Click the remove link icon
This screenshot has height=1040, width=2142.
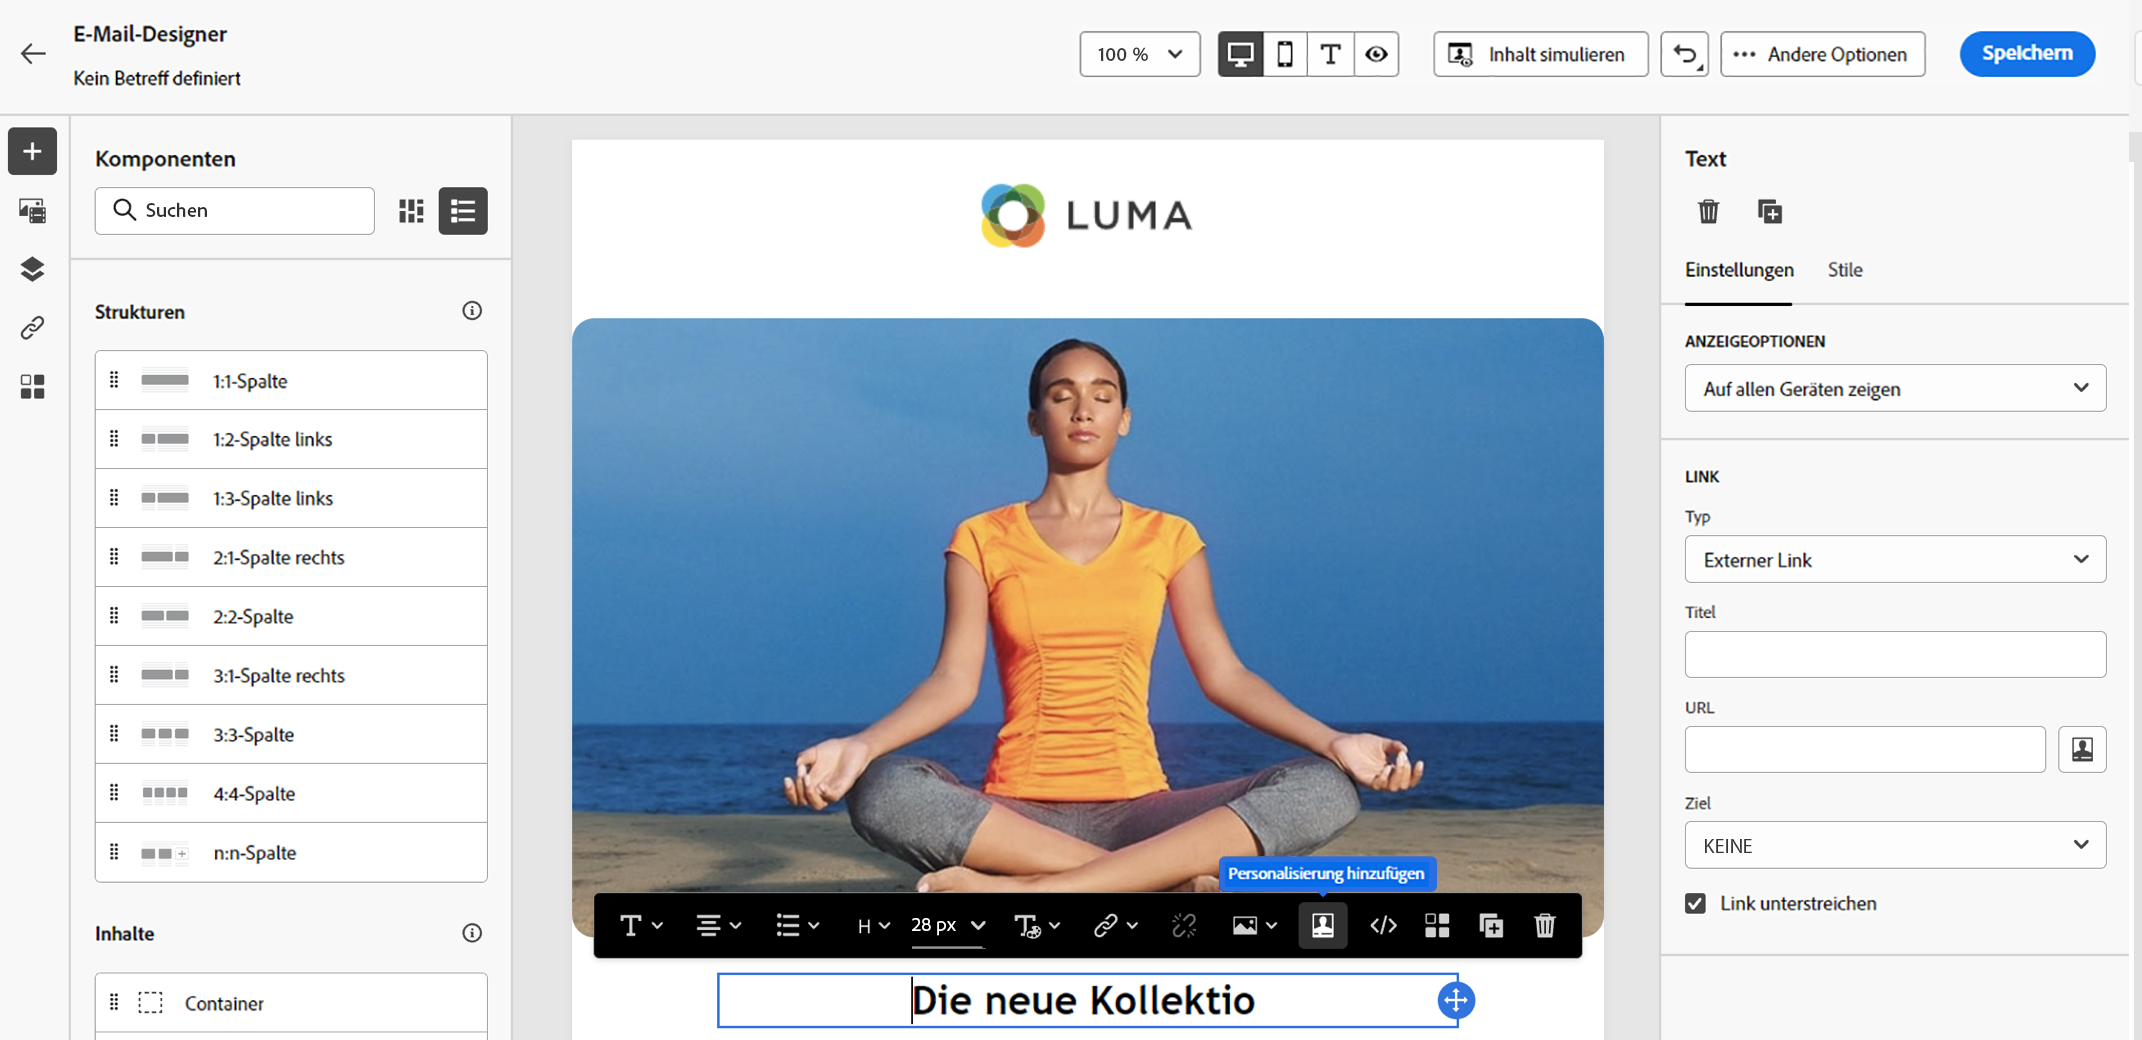coord(1184,926)
